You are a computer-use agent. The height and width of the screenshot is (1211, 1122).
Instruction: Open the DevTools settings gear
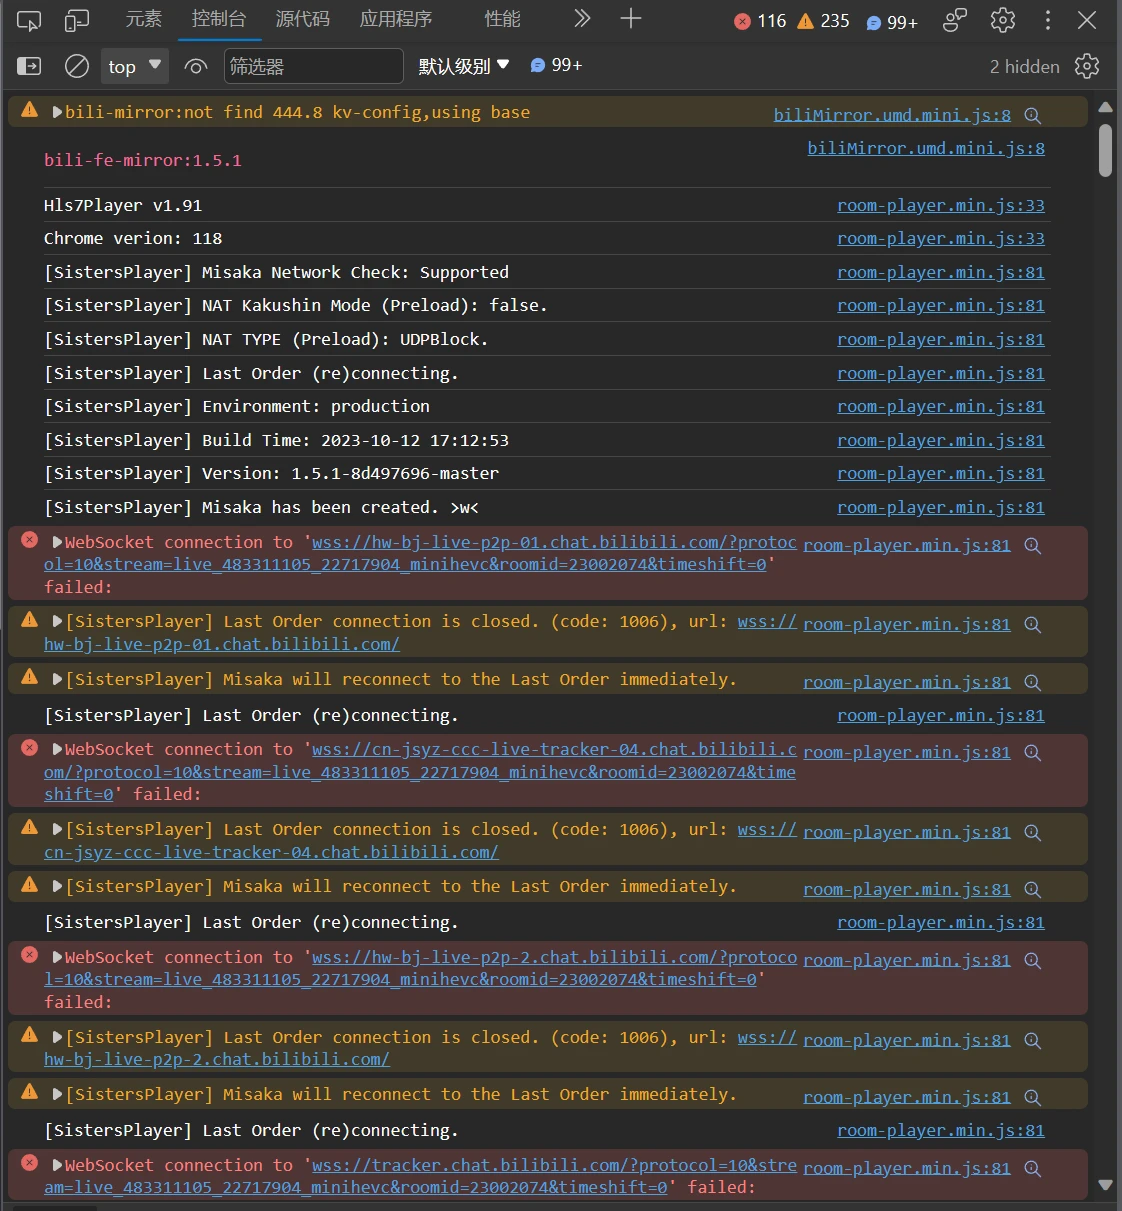[x=1002, y=20]
